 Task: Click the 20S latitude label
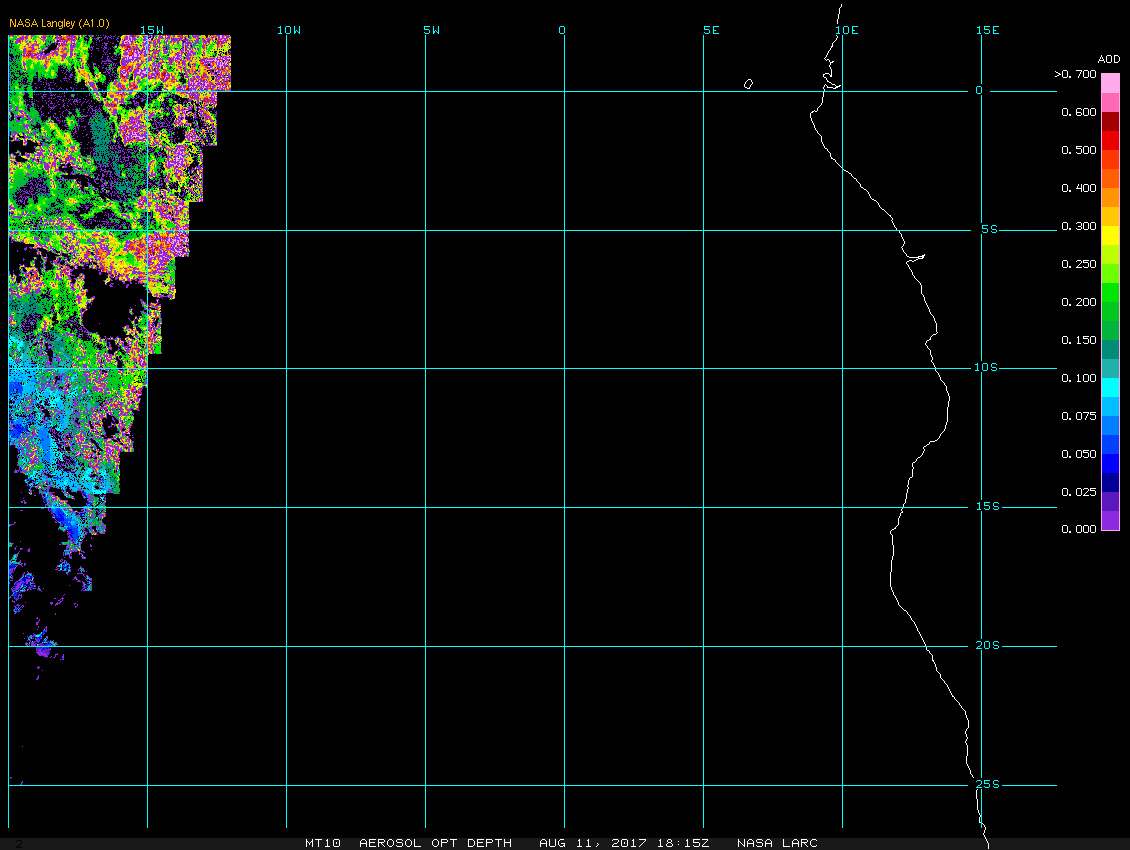(x=988, y=645)
